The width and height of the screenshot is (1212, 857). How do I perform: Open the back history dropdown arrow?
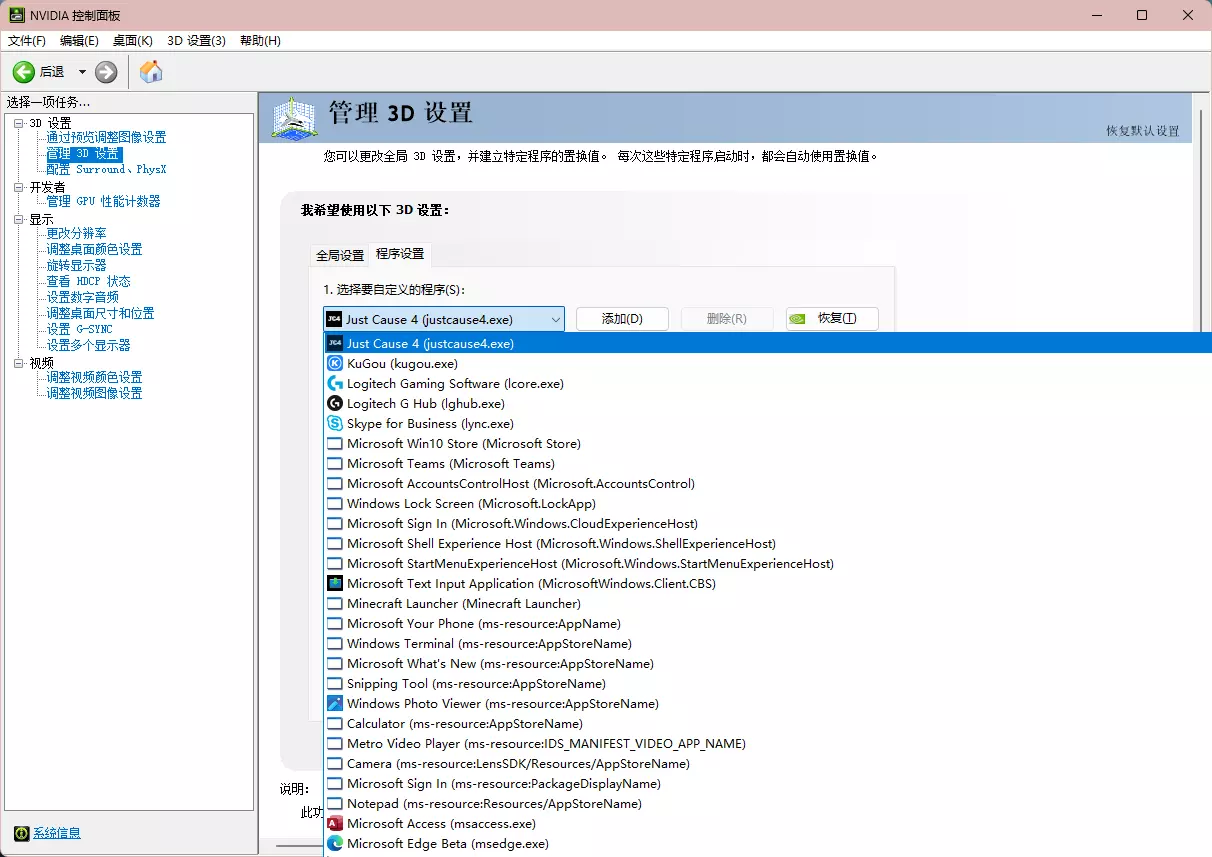click(x=82, y=72)
